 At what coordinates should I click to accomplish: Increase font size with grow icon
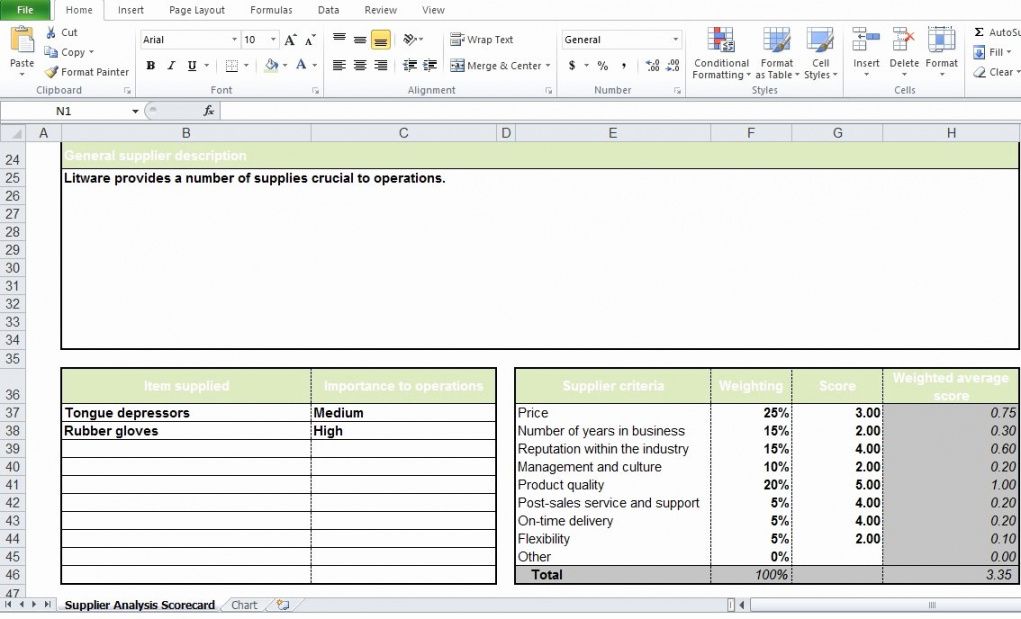point(290,40)
